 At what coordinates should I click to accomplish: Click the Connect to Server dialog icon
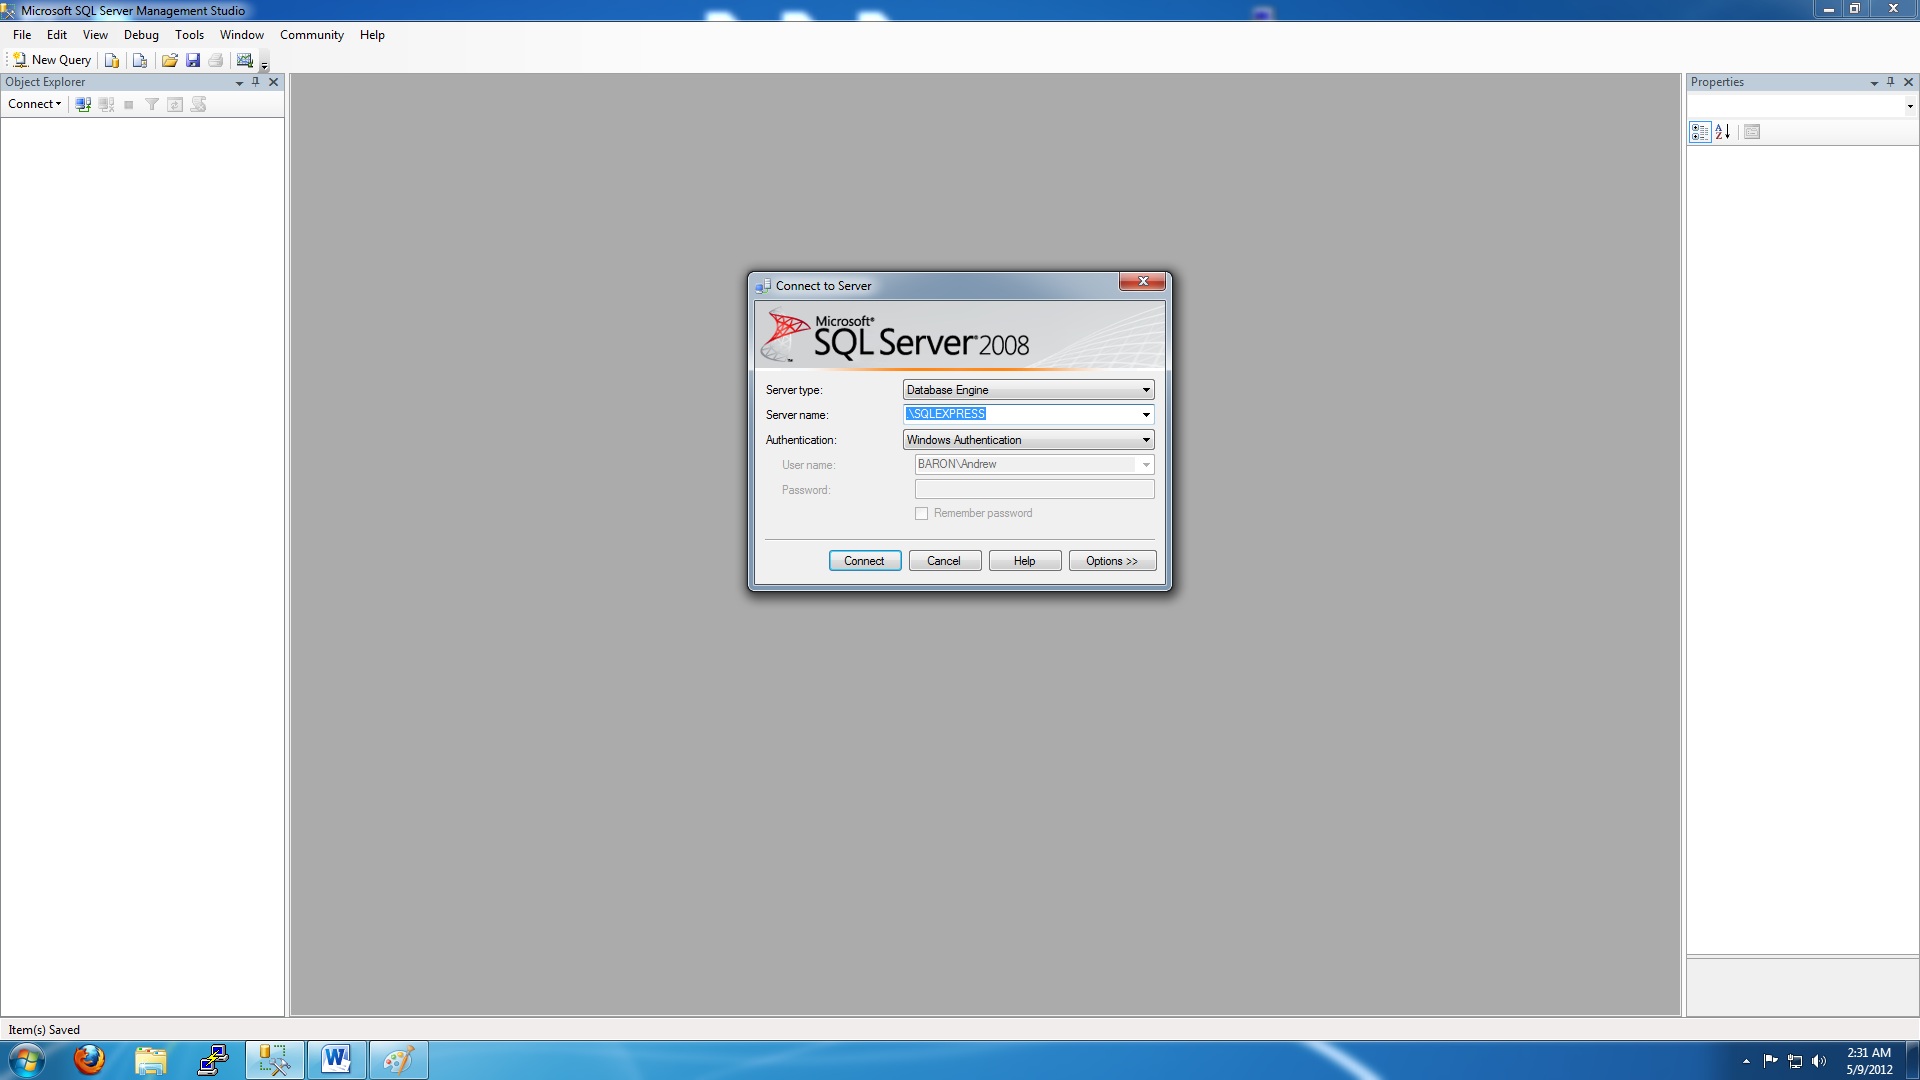[764, 286]
